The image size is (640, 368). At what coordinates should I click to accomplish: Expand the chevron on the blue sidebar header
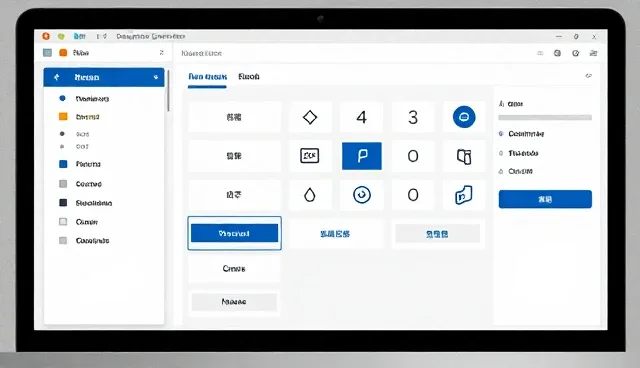(x=156, y=77)
